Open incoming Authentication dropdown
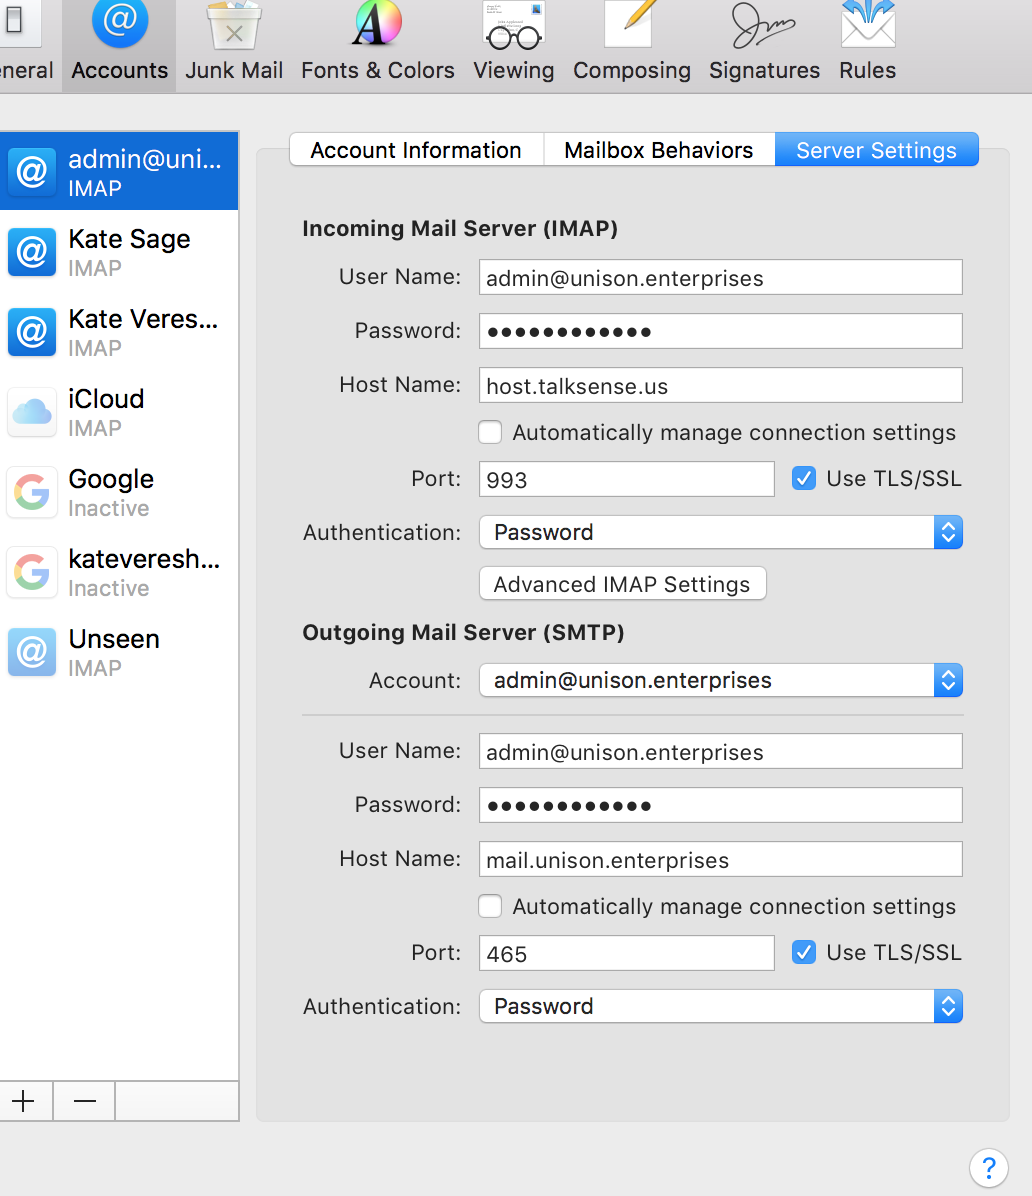The width and height of the screenshot is (1032, 1196). click(721, 532)
